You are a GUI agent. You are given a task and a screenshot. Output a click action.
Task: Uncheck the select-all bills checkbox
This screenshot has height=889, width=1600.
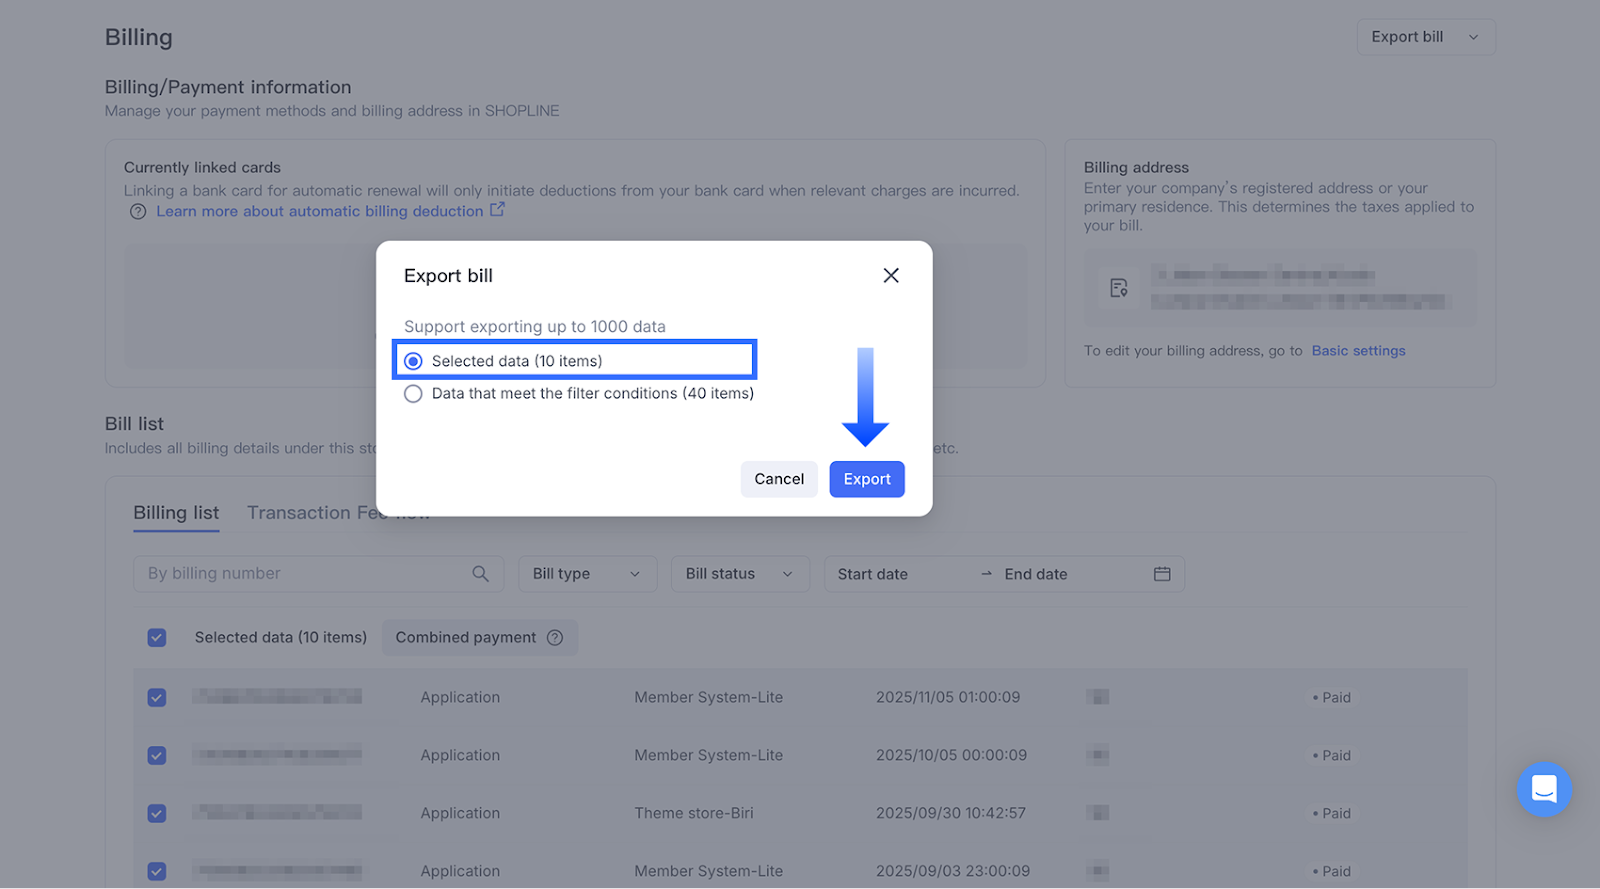coord(157,638)
